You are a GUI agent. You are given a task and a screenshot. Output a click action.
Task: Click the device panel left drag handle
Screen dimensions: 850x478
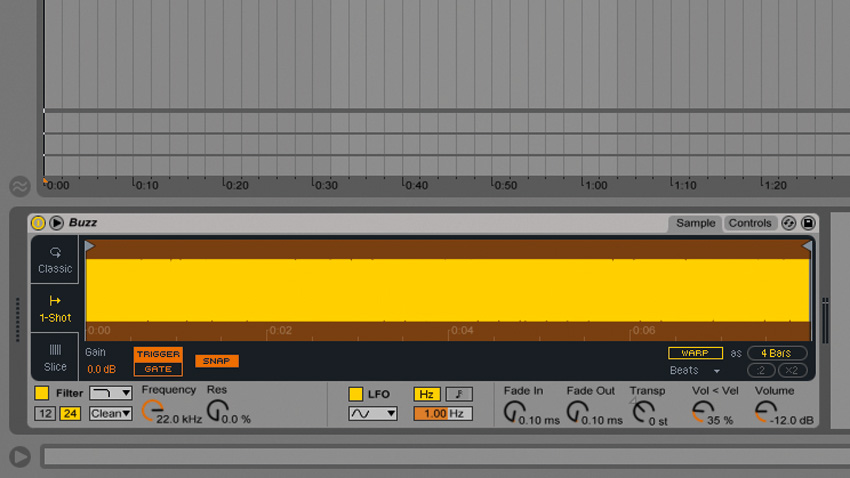tap(17, 320)
